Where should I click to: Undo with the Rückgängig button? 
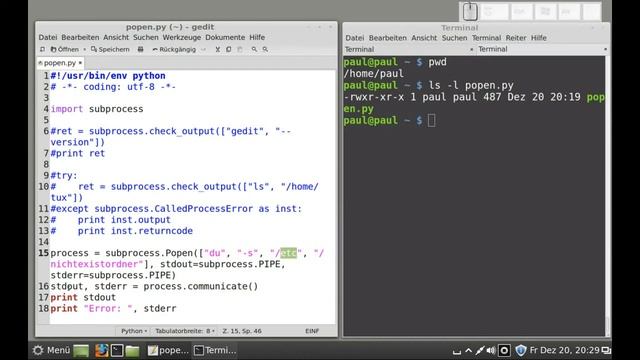coord(174,49)
